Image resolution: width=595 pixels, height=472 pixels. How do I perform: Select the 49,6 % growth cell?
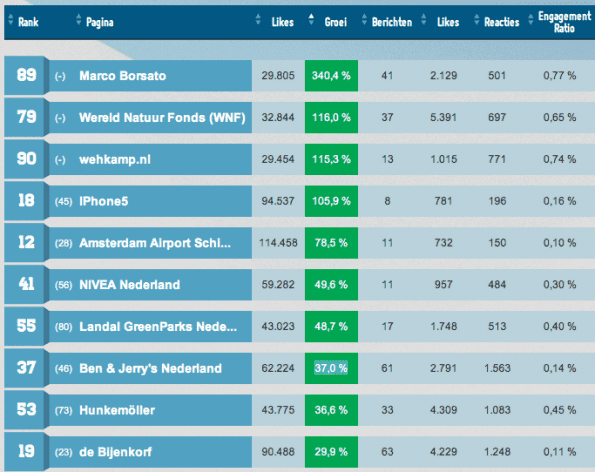pyautogui.click(x=331, y=284)
